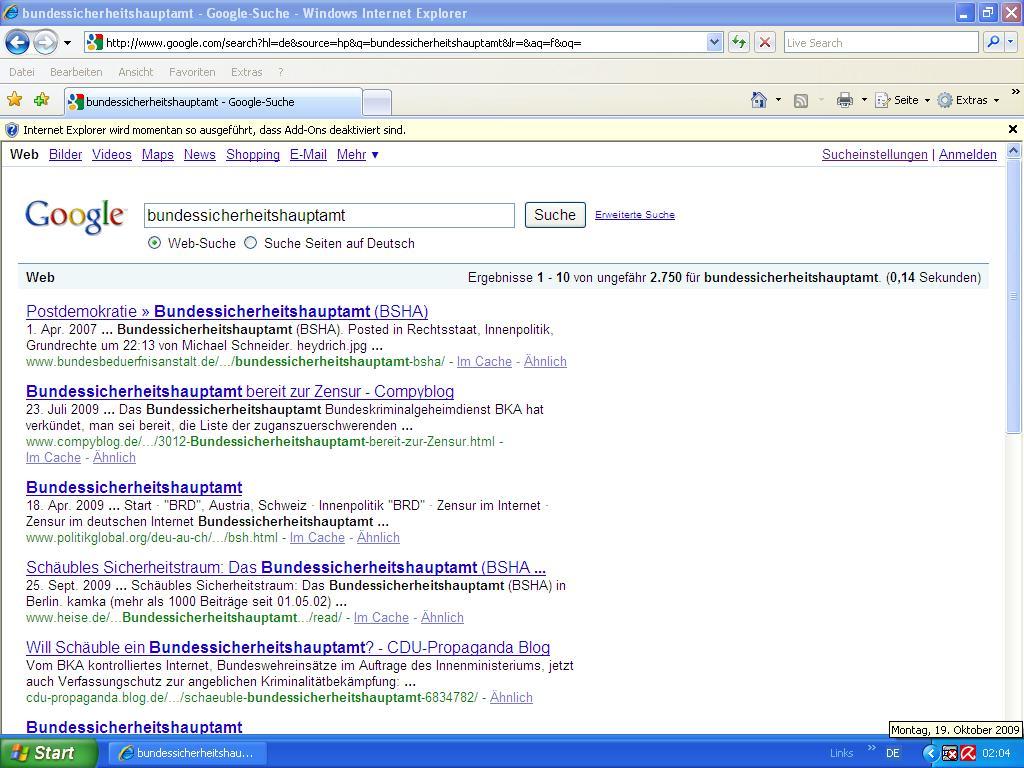Screen dimensions: 1024x768
Task: Open Favorites Center star icon
Action: (14, 100)
